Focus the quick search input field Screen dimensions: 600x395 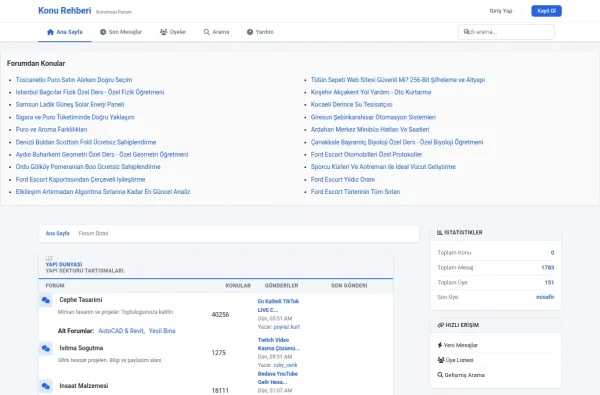click(x=506, y=32)
